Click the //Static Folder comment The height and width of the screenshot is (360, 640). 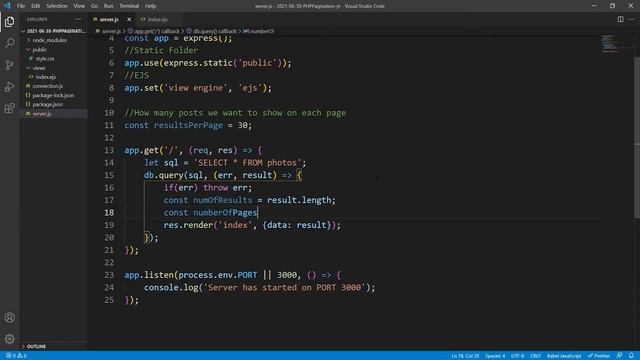161,51
